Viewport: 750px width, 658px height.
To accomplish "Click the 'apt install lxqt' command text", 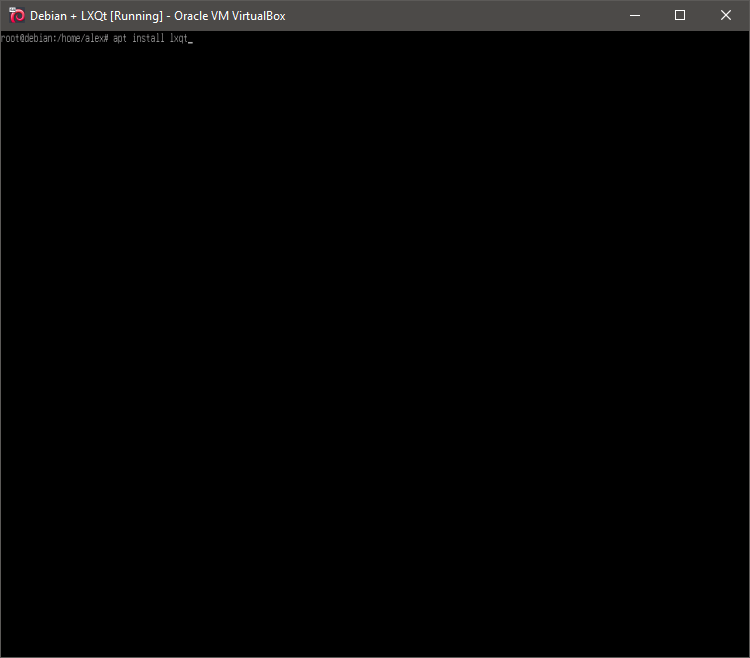I will click(x=150, y=38).
